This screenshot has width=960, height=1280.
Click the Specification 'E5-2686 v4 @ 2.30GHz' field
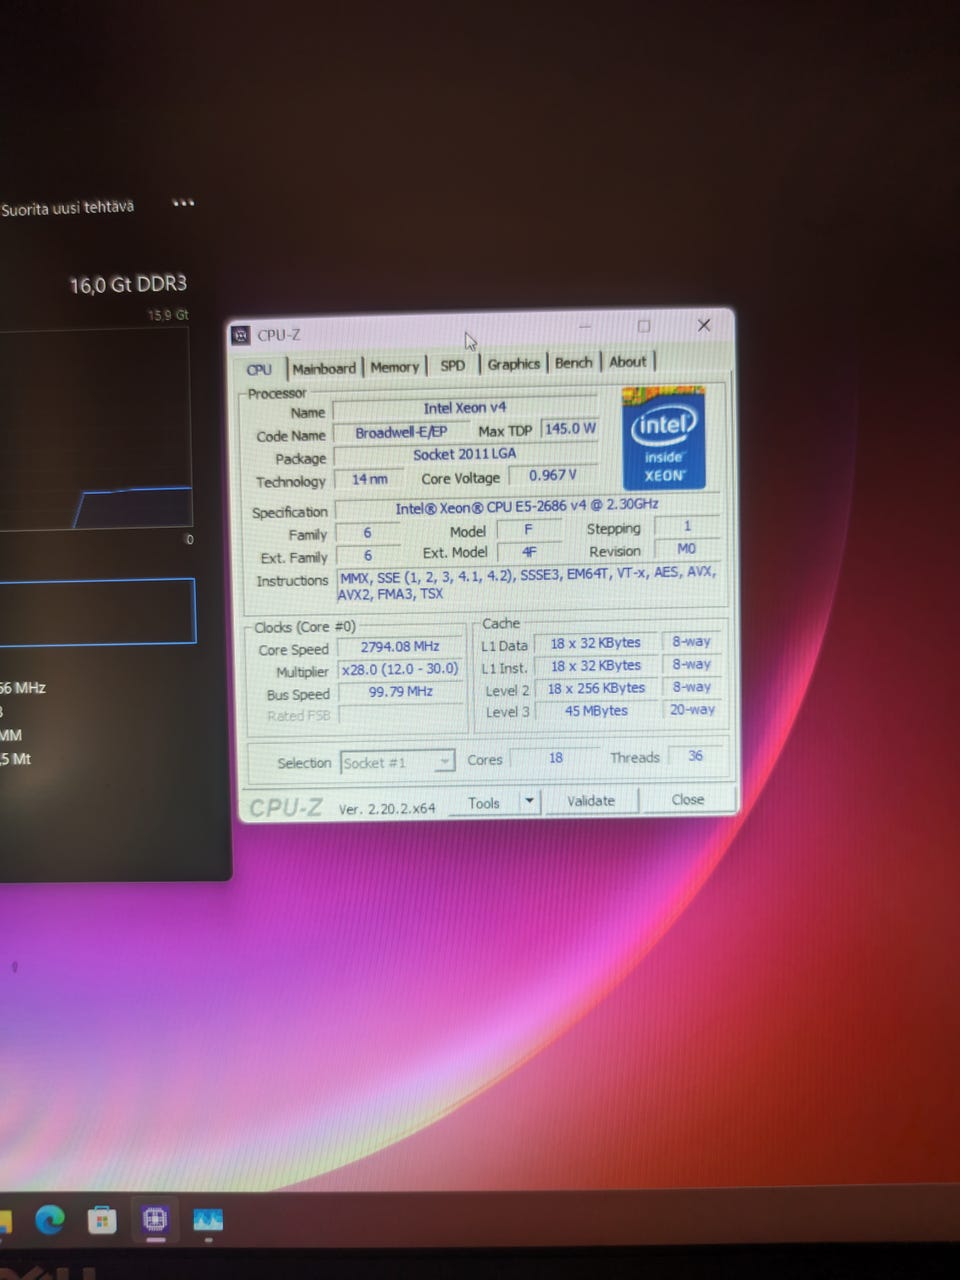(527, 506)
